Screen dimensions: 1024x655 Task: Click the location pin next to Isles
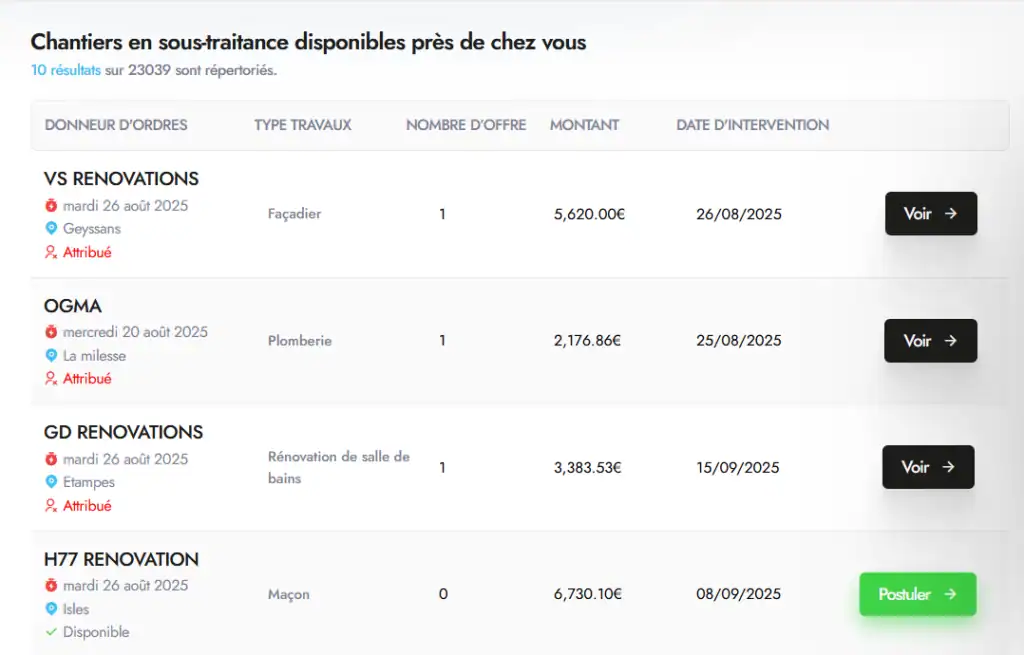coord(52,609)
